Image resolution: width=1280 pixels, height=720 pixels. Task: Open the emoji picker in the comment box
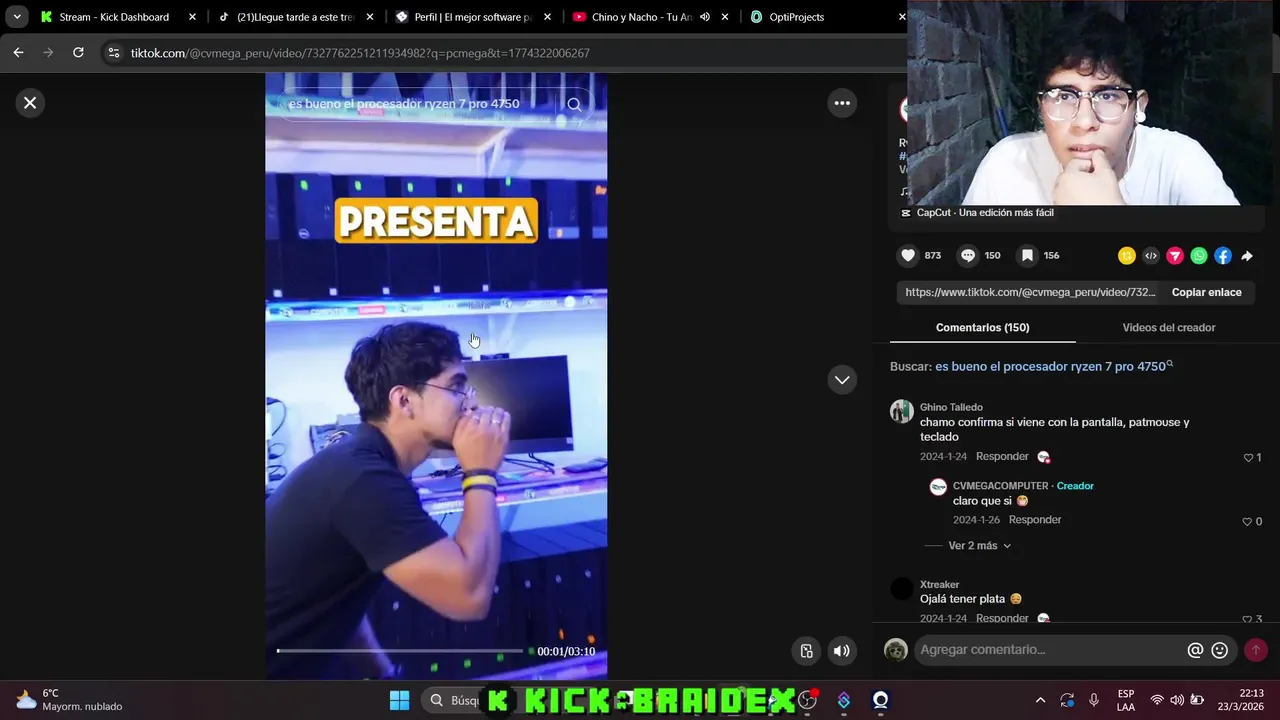pyautogui.click(x=1220, y=650)
